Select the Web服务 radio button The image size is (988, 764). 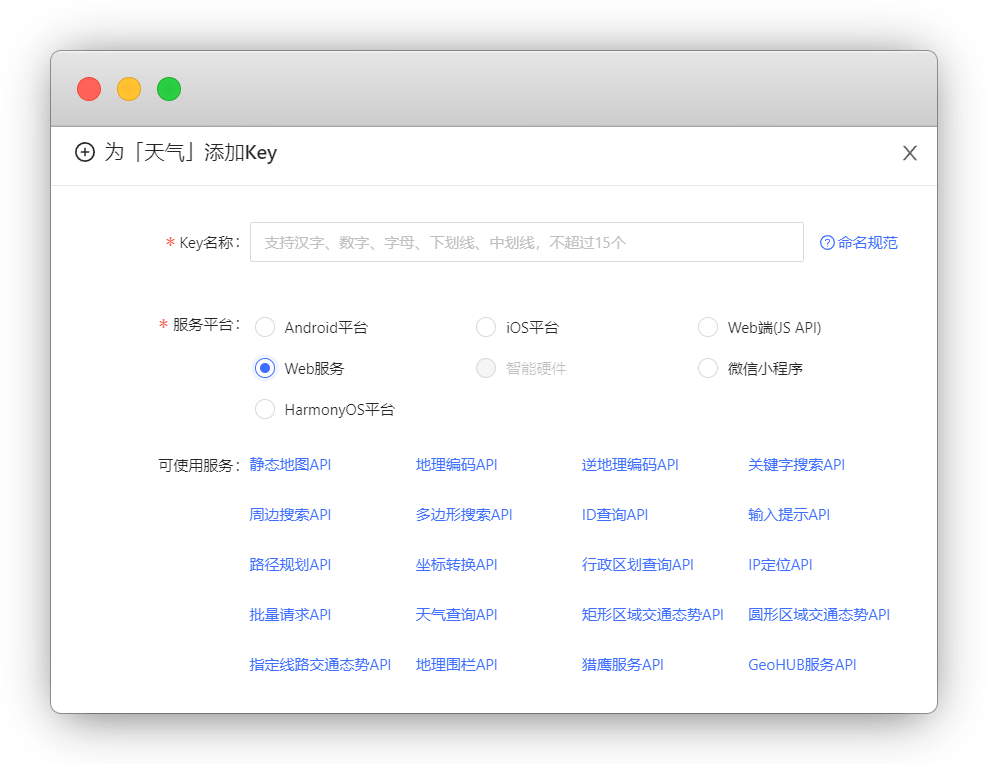265,368
